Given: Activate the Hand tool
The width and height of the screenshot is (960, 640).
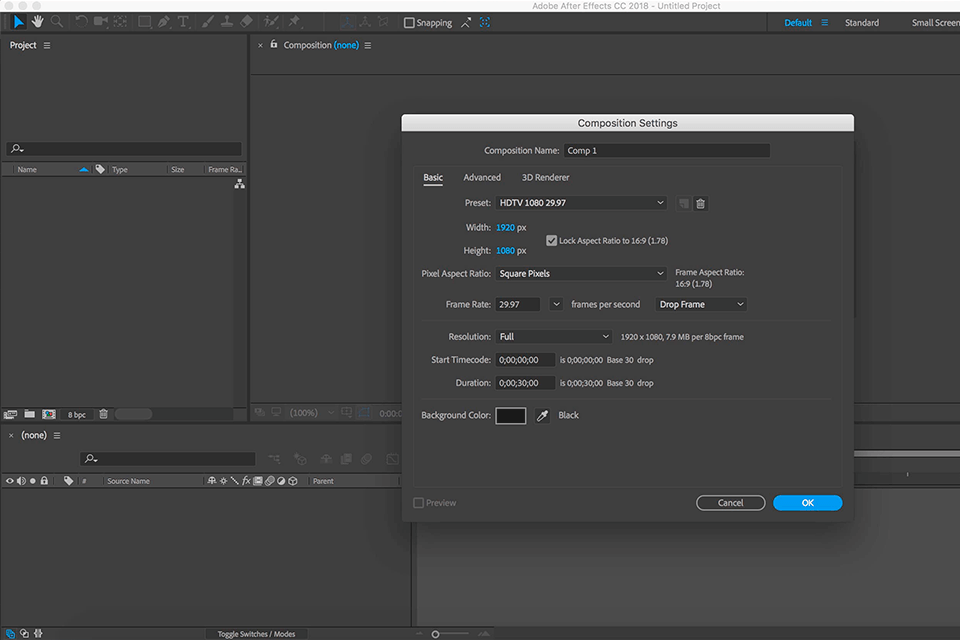Looking at the screenshot, I should 38,22.
